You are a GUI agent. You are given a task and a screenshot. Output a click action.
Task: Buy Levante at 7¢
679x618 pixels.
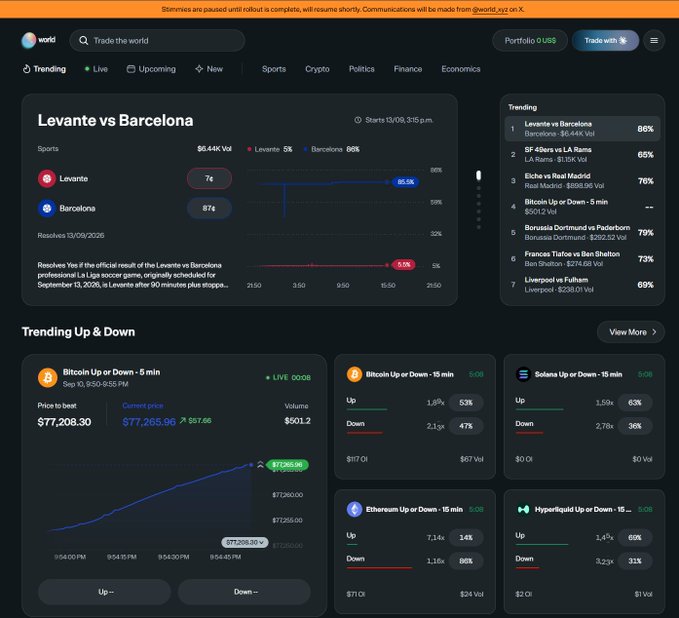pos(209,178)
